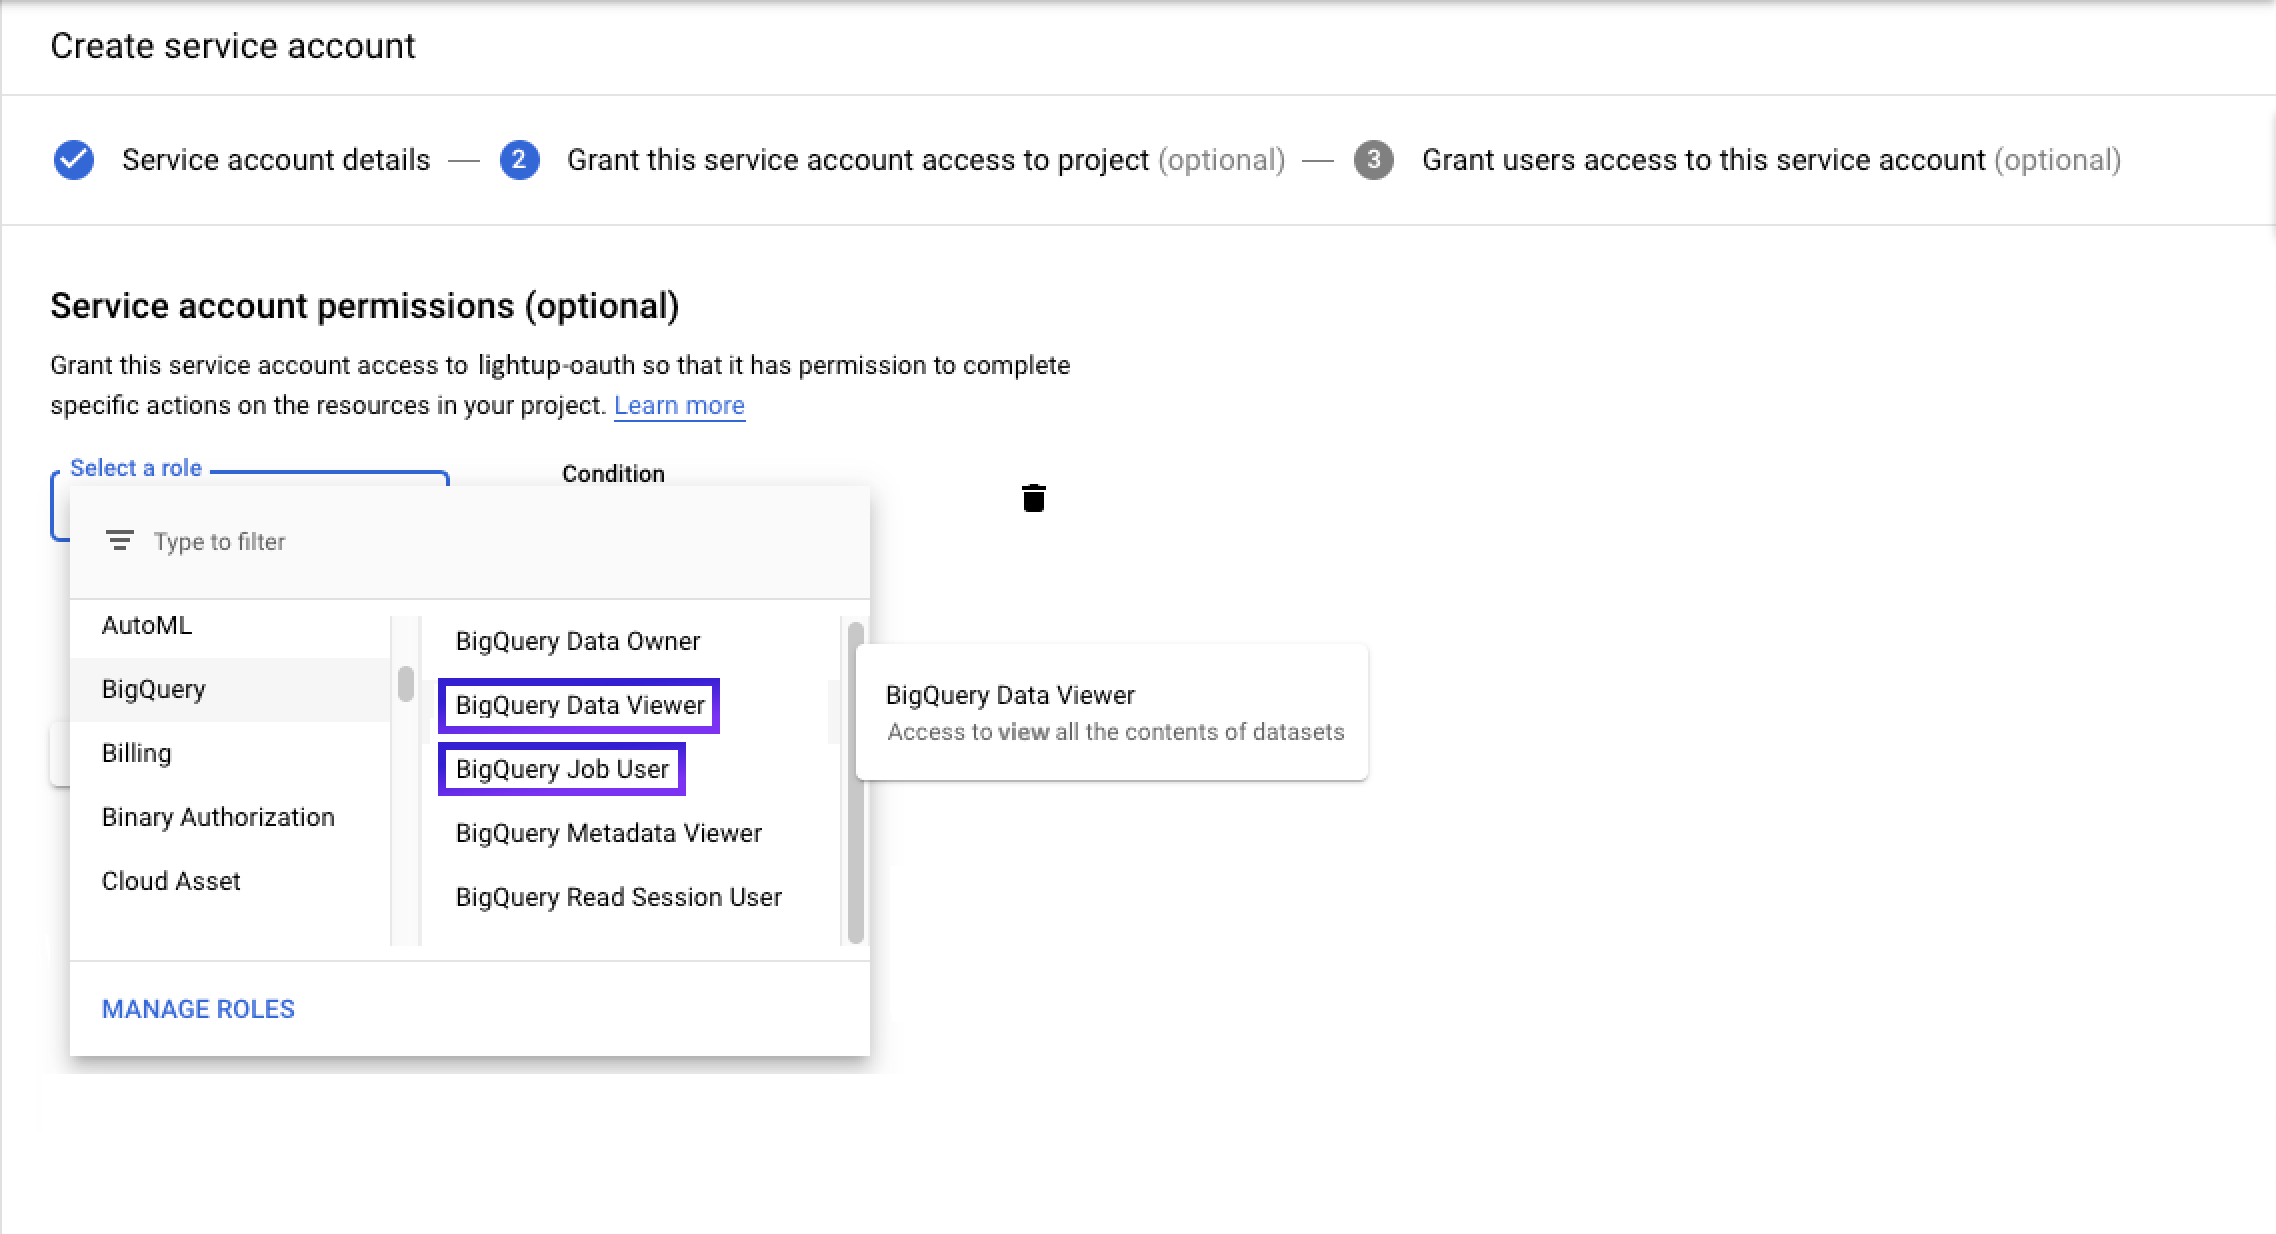Click the blue checkmark step icon
Screen dimensions: 2276x1234
tap(74, 160)
